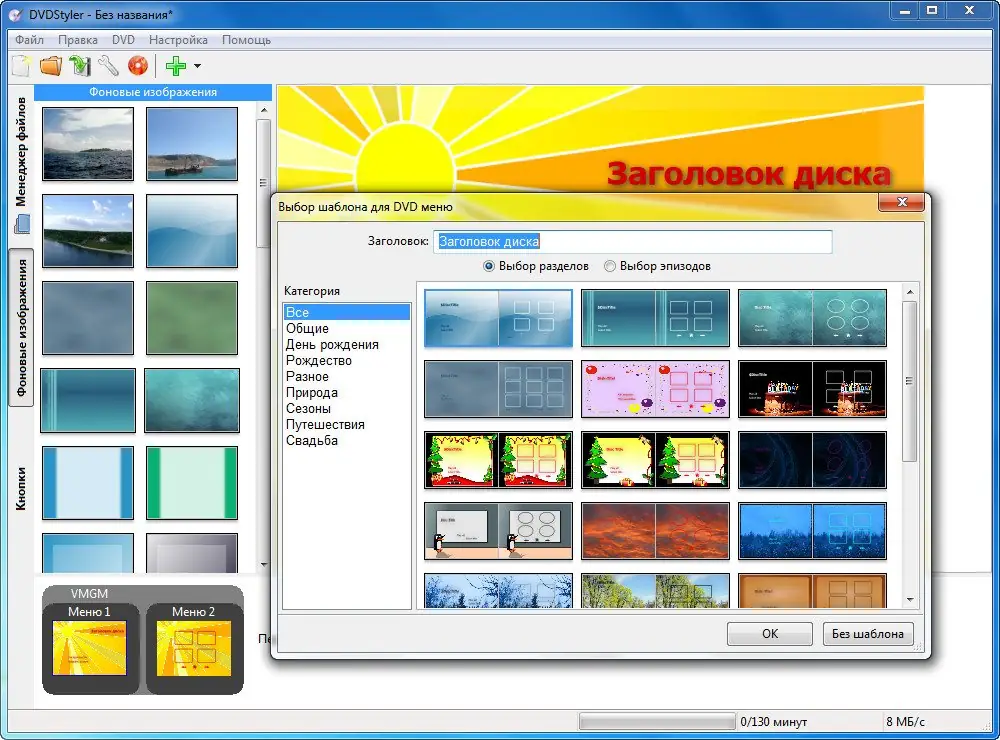Image resolution: width=1000 pixels, height=740 pixels.
Task: Open project settings via the wrench icon
Action: (x=108, y=66)
